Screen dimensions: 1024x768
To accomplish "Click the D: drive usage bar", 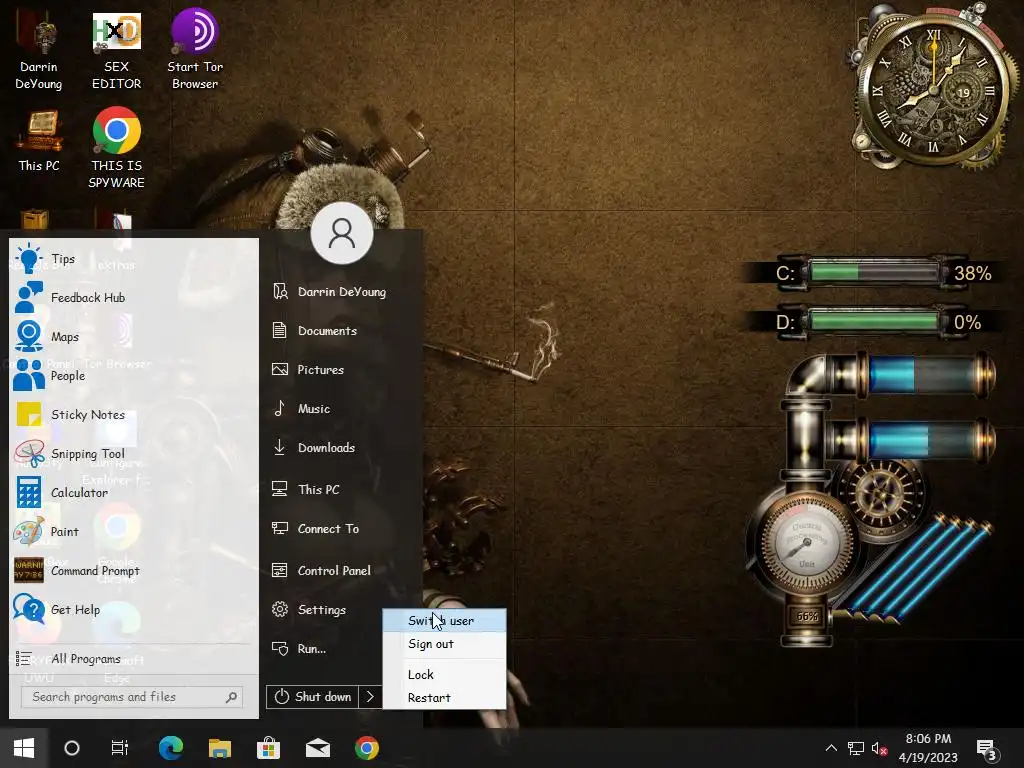I will (x=874, y=322).
